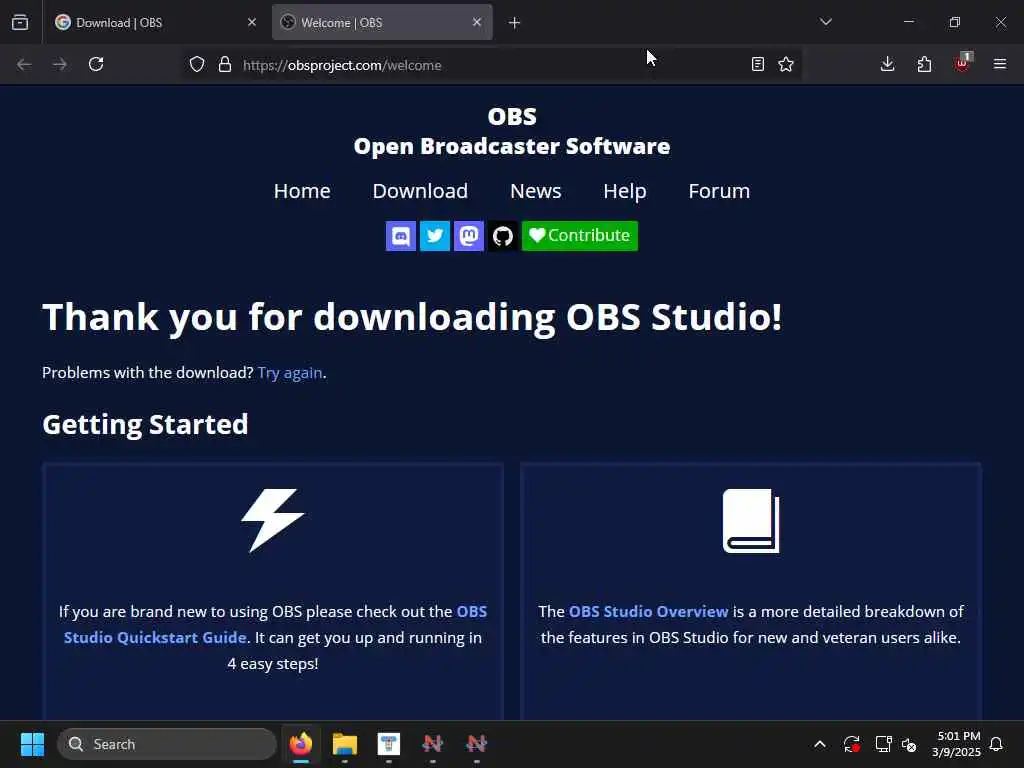Screen dimensions: 1024x768
Task: Open the GitHub social icon
Action: click(x=502, y=236)
